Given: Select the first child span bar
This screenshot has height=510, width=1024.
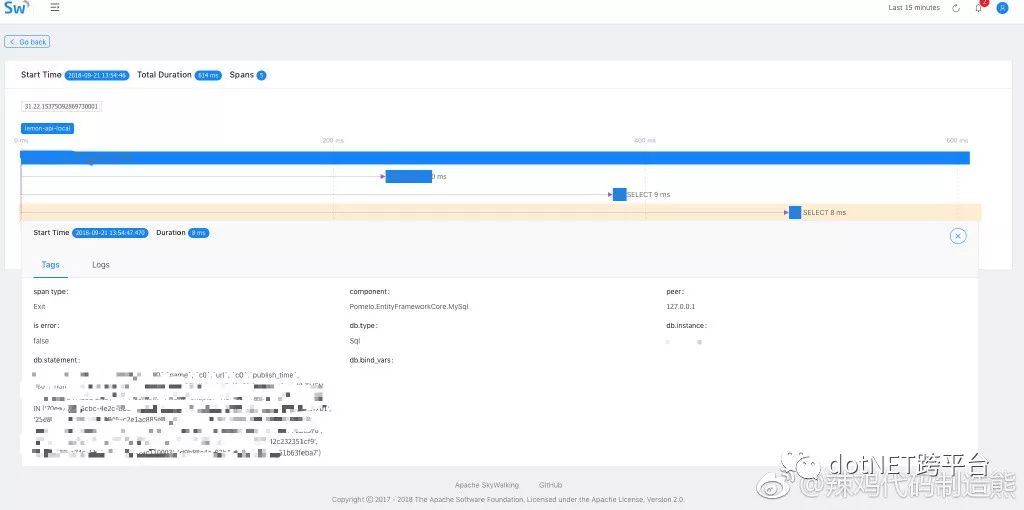Looking at the screenshot, I should [408, 176].
